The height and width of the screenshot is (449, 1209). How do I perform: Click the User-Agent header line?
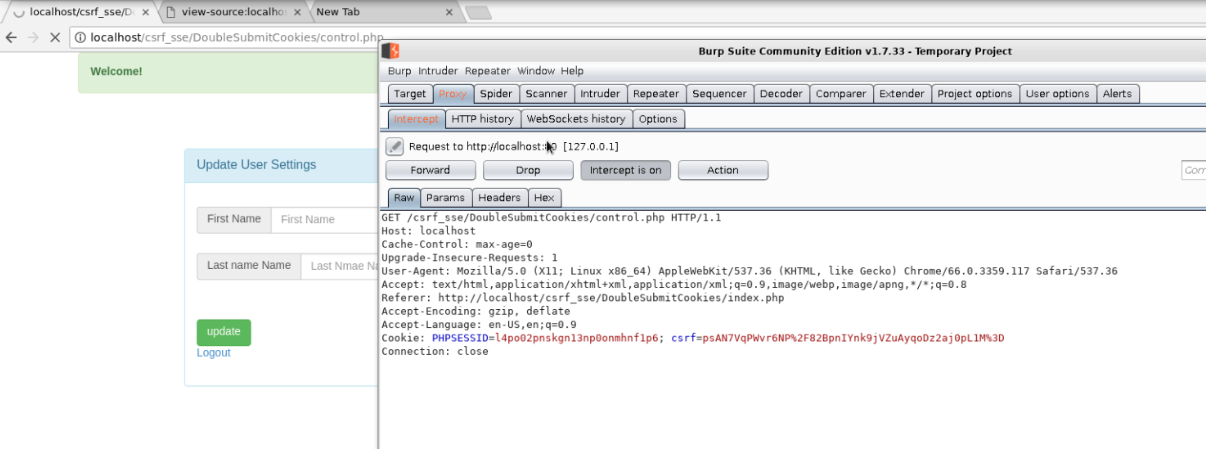(x=749, y=271)
